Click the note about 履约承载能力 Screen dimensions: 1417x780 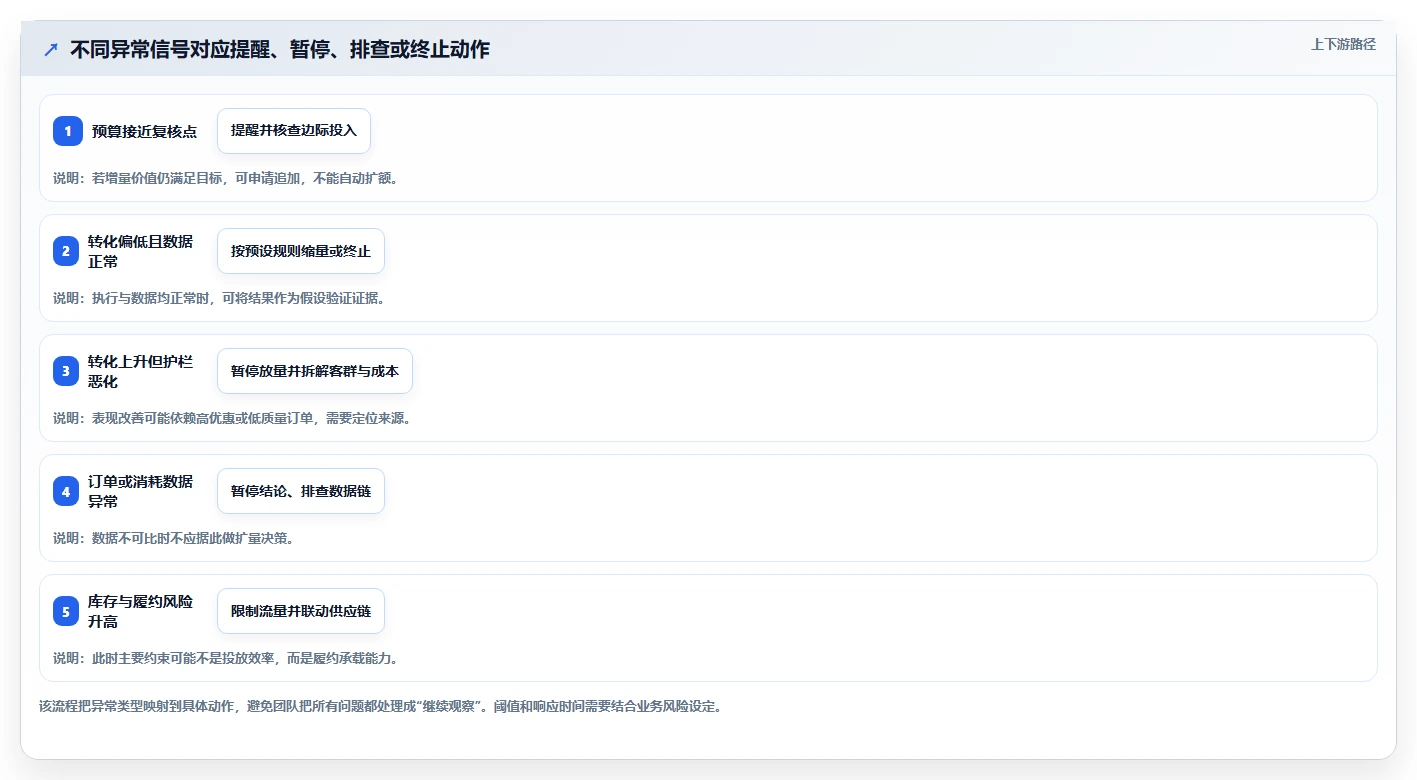point(226,658)
